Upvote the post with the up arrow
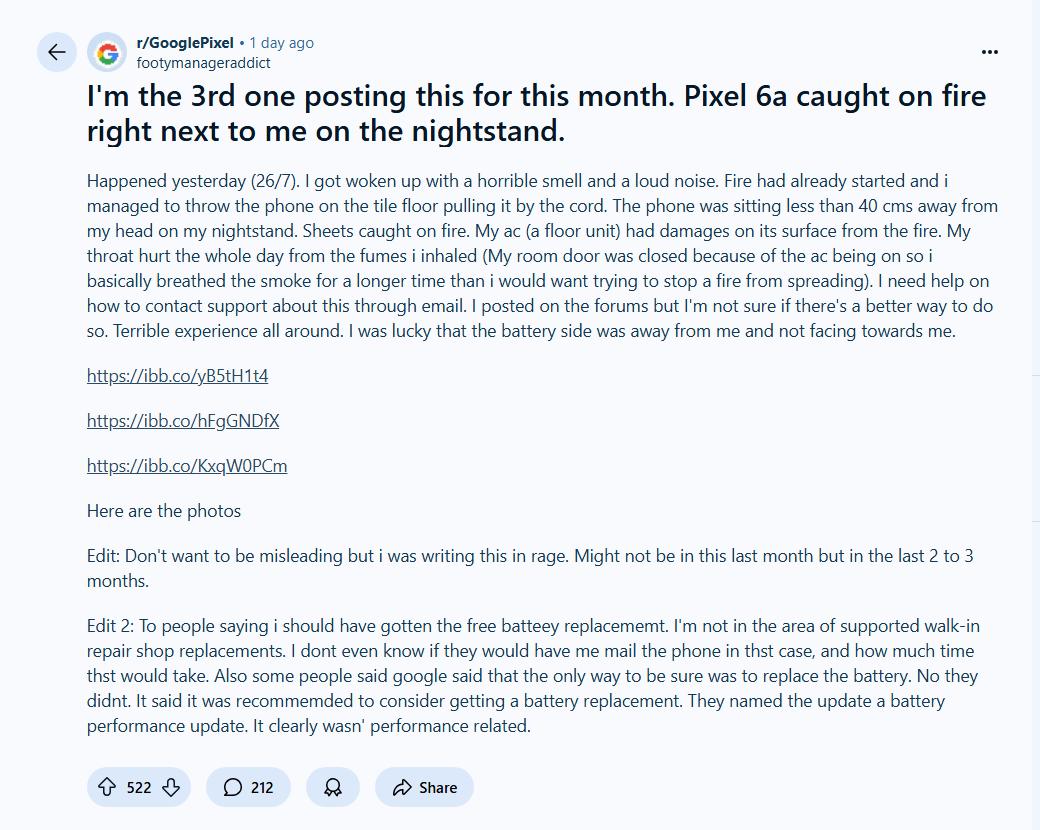1040x830 pixels. tap(106, 787)
